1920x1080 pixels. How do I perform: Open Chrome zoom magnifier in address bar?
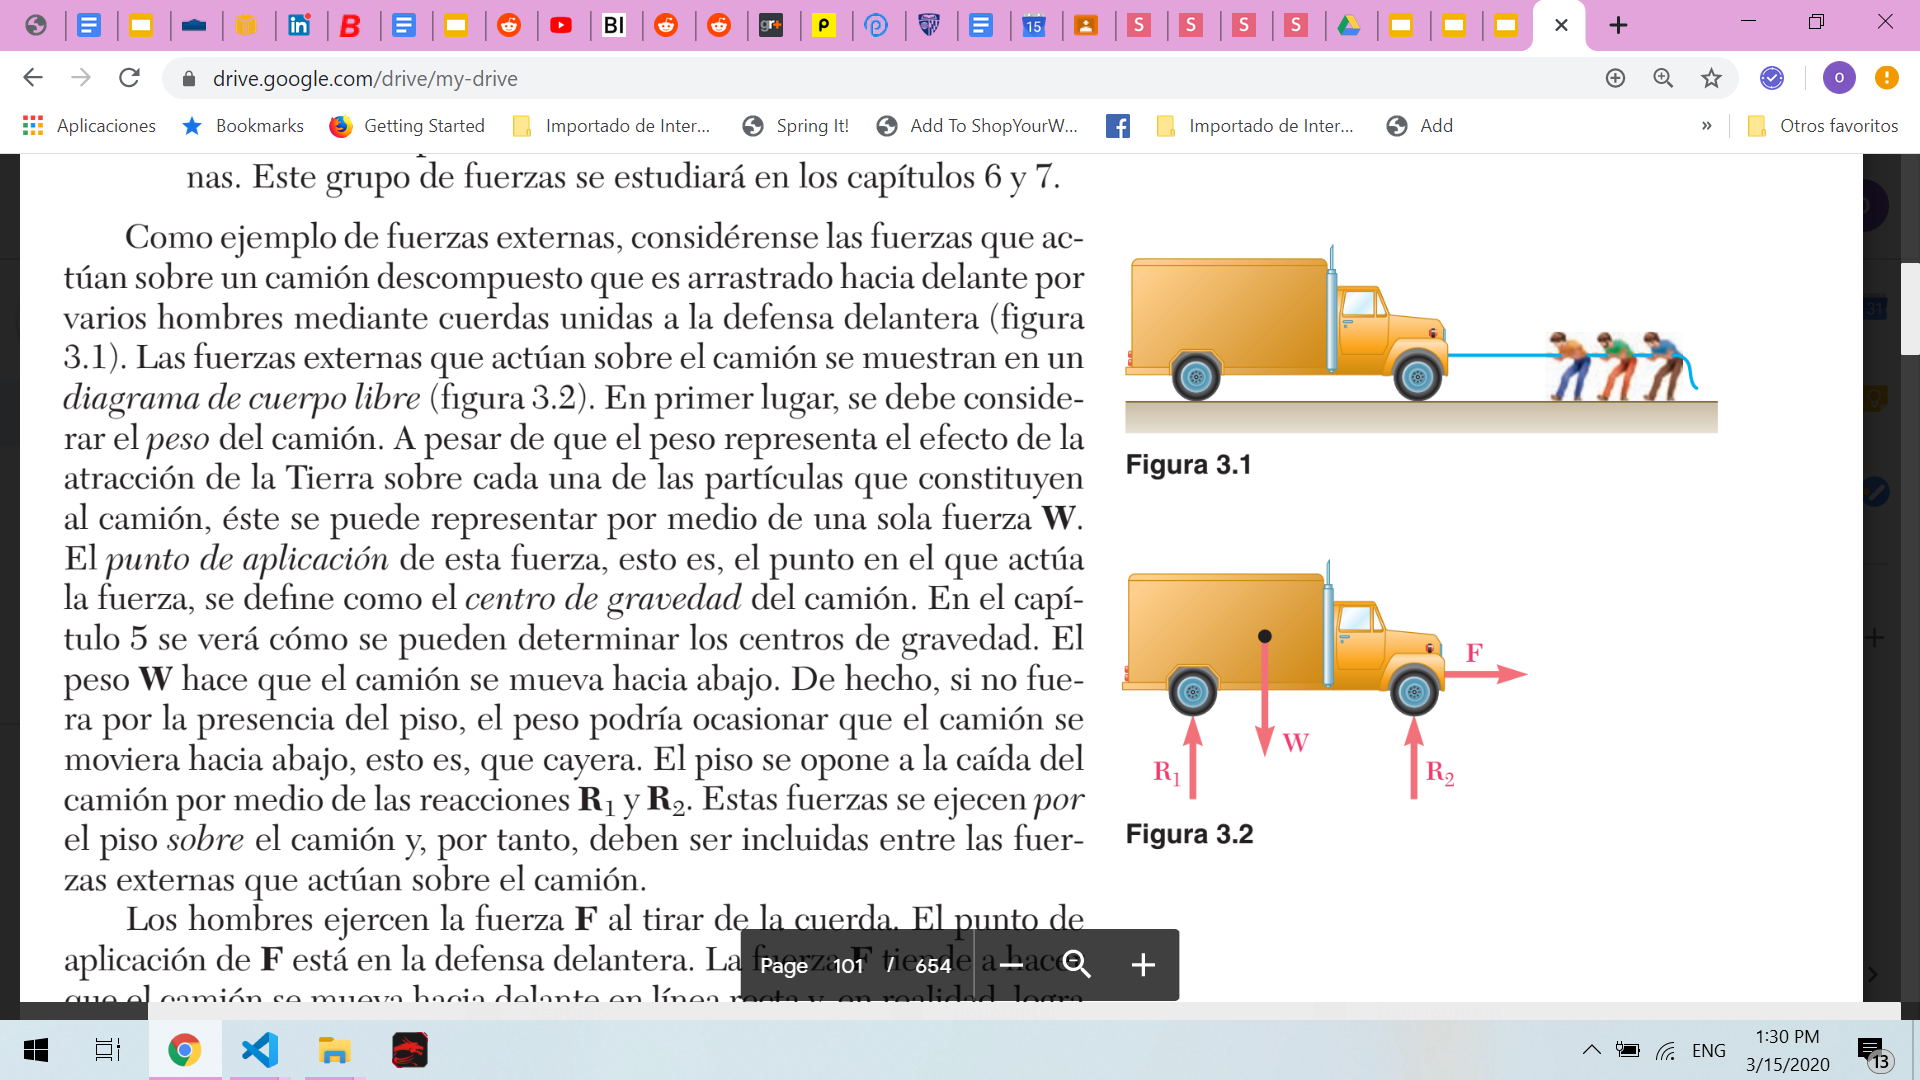1663,78
